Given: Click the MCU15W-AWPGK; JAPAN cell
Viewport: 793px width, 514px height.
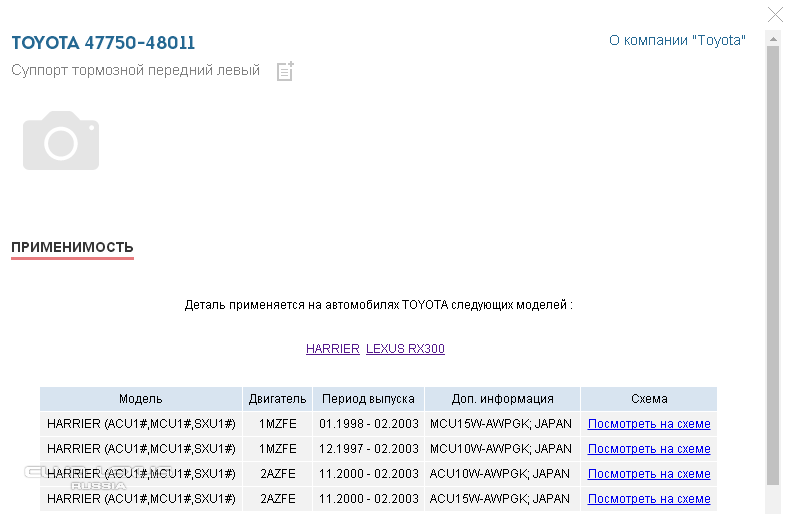Looking at the screenshot, I should [x=501, y=424].
